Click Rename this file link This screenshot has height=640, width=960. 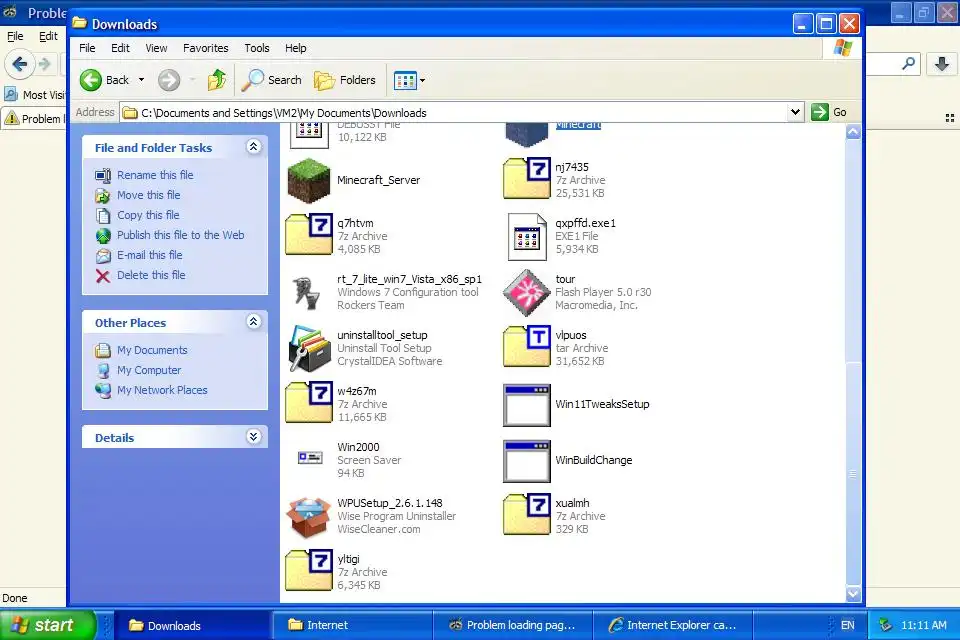(155, 175)
